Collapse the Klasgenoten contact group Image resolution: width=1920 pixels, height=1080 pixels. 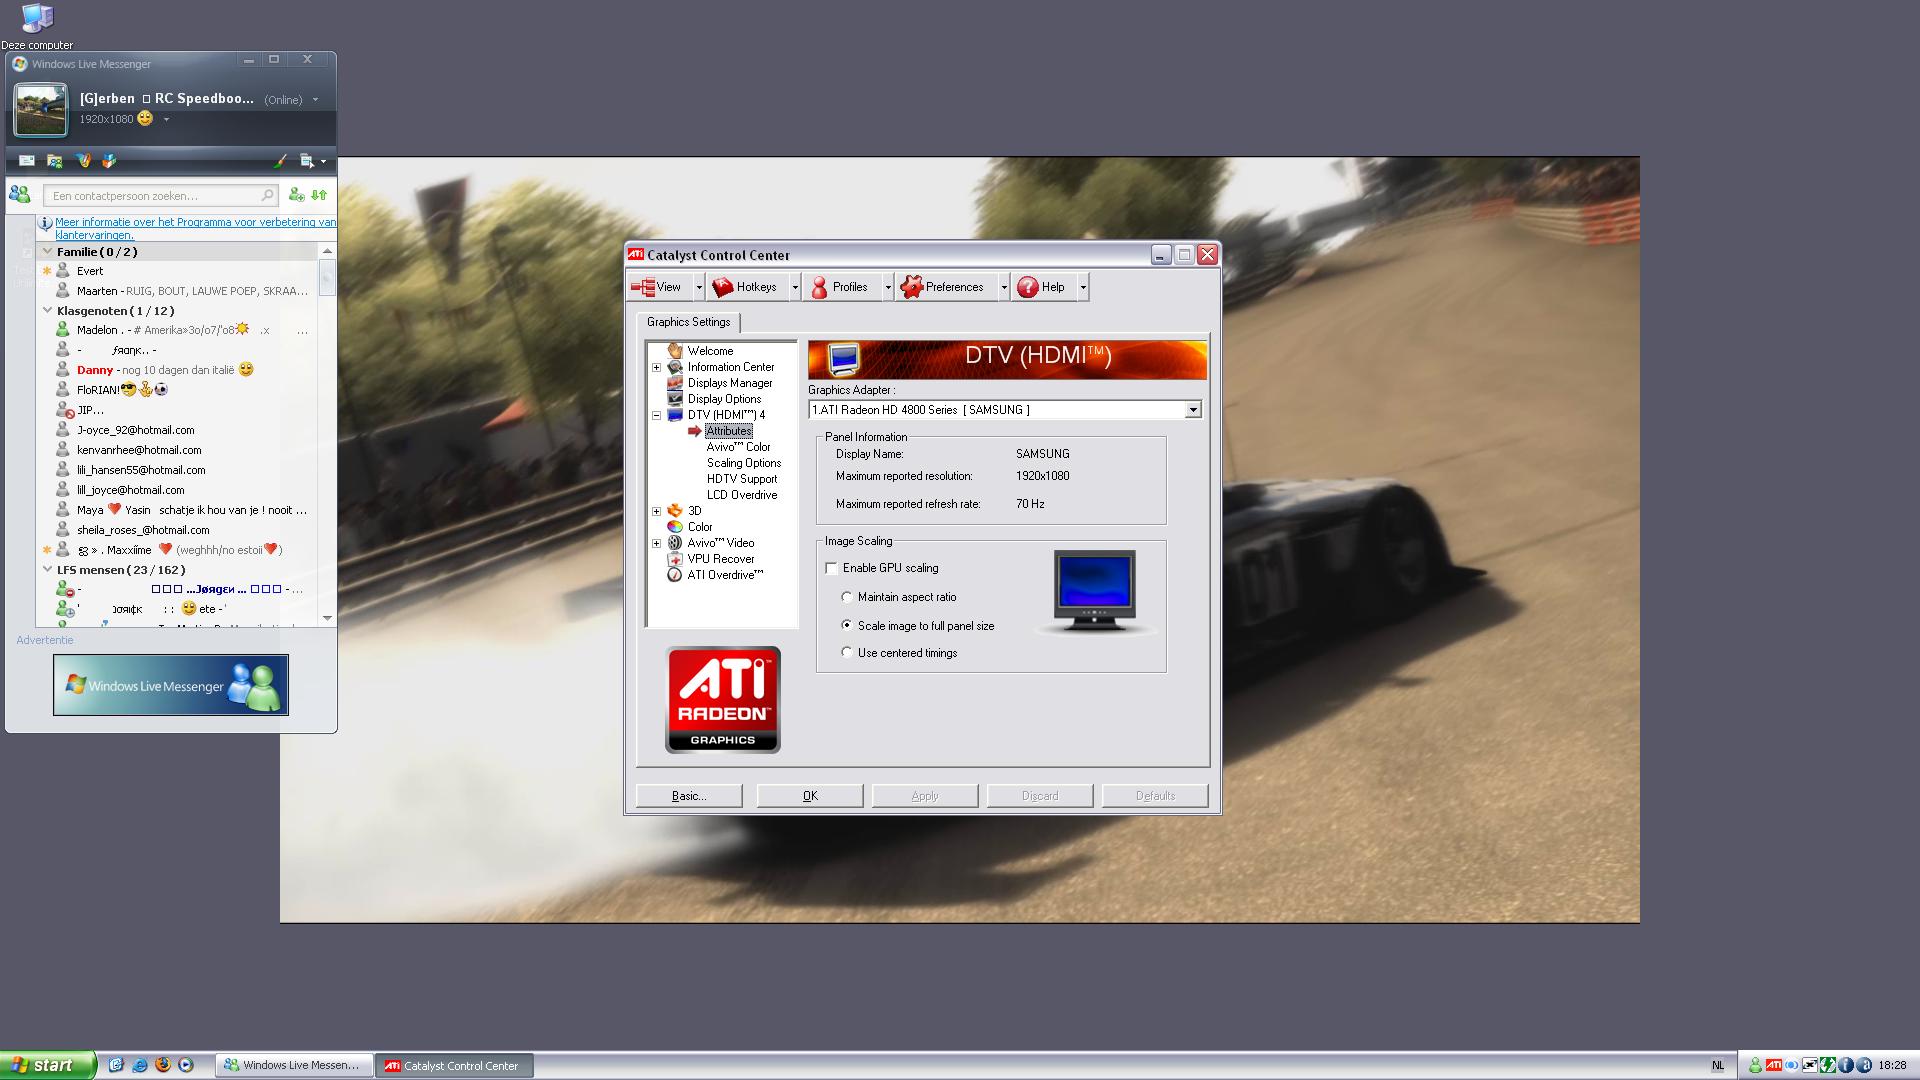pos(47,311)
